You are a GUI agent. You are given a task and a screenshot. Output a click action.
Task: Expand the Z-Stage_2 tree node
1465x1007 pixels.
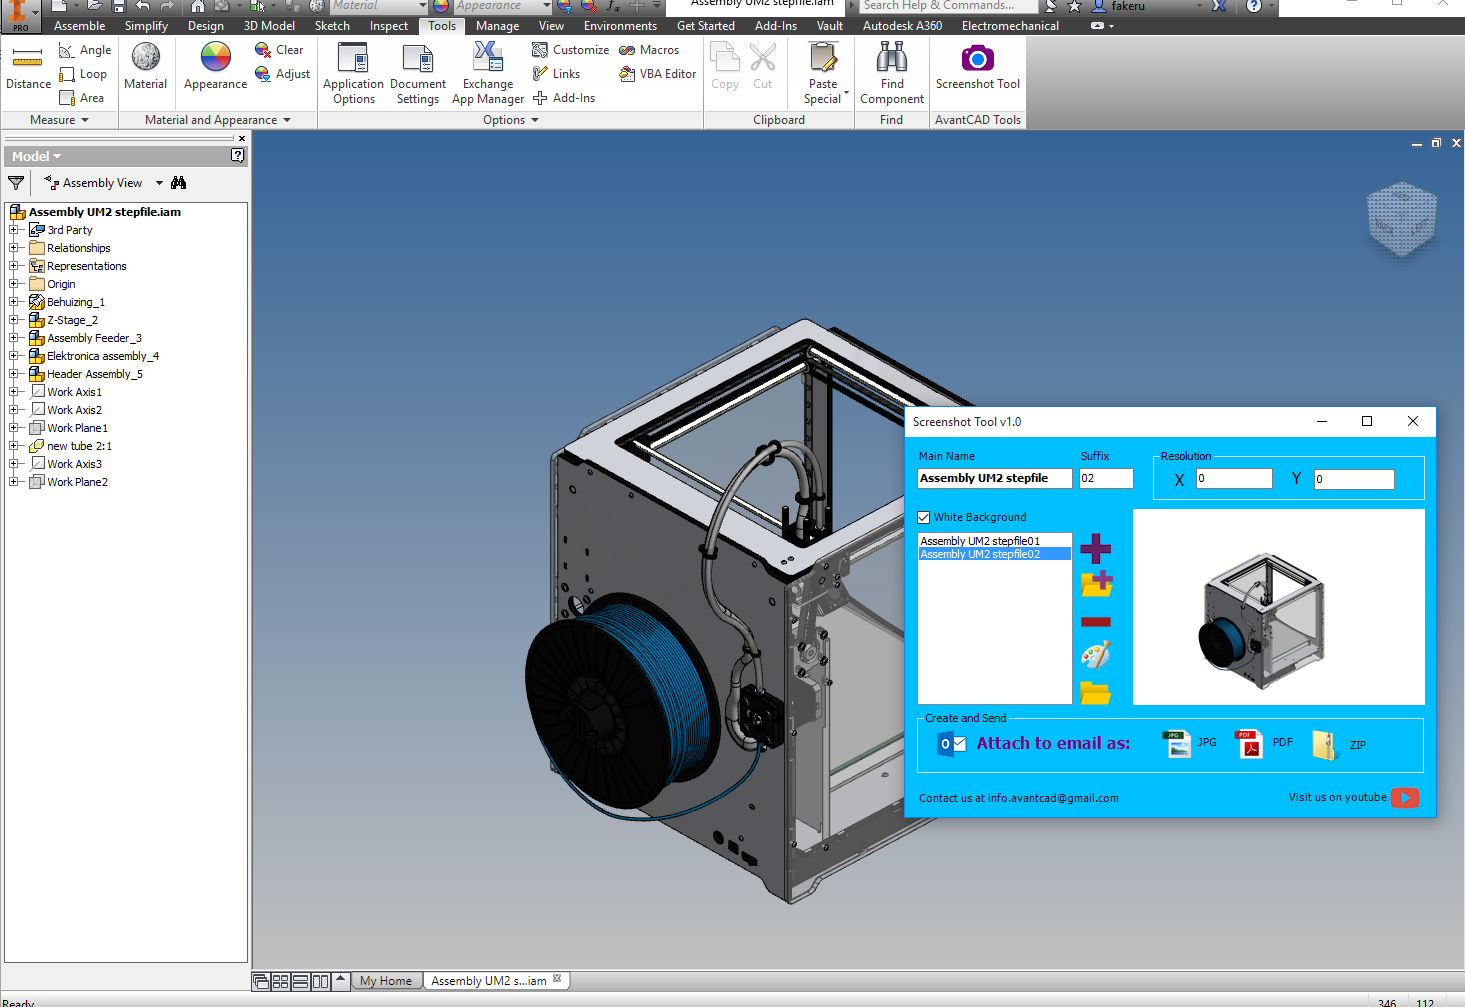(14, 320)
